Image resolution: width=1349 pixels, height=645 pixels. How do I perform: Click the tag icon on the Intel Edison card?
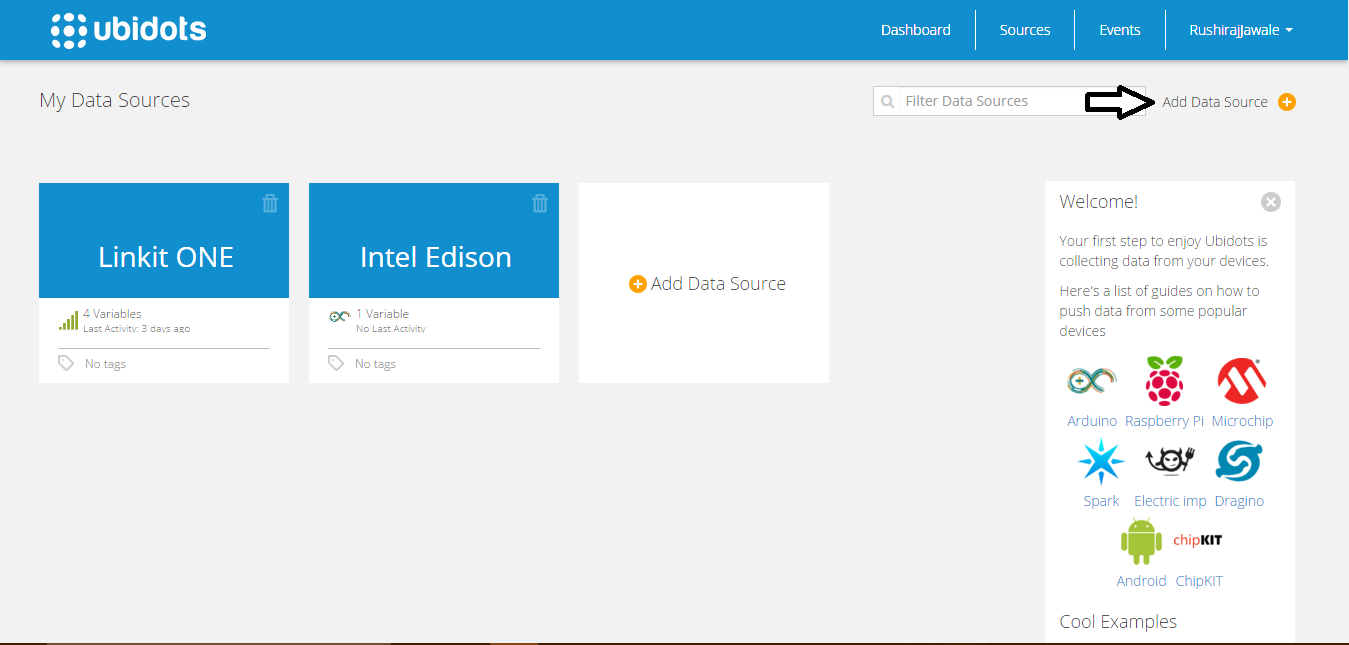tap(336, 363)
